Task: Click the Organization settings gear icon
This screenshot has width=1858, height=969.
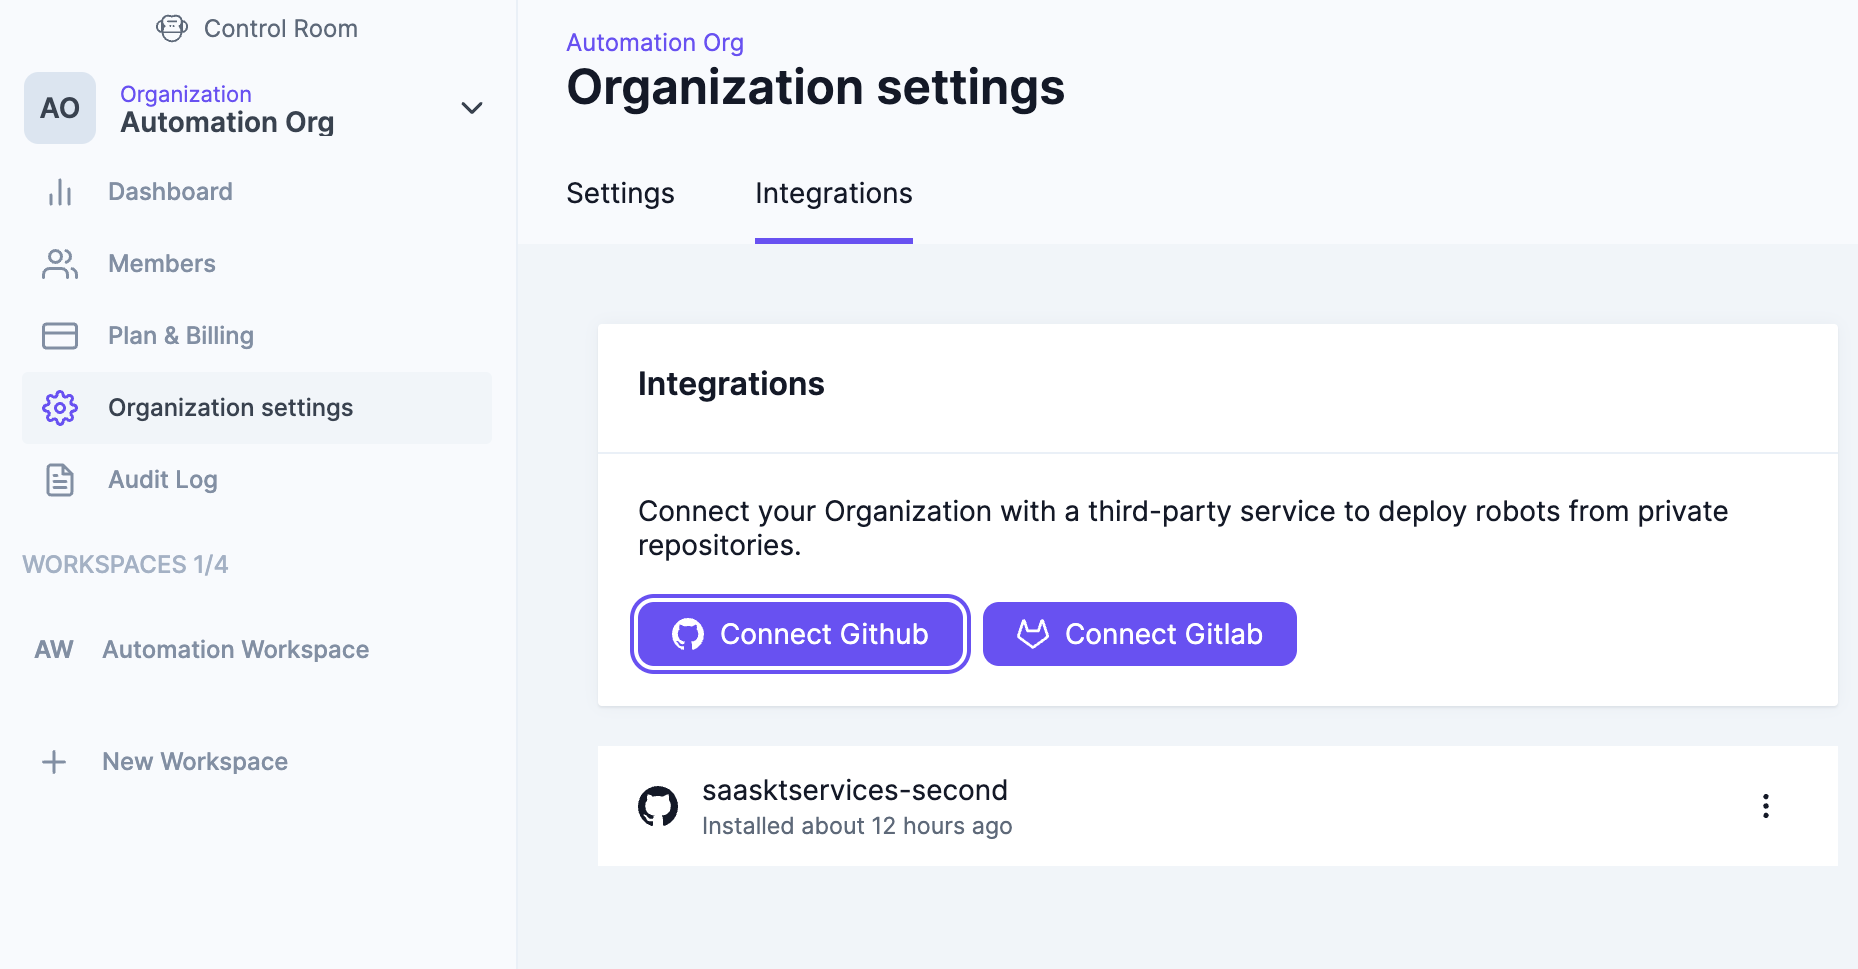Action: tap(60, 408)
